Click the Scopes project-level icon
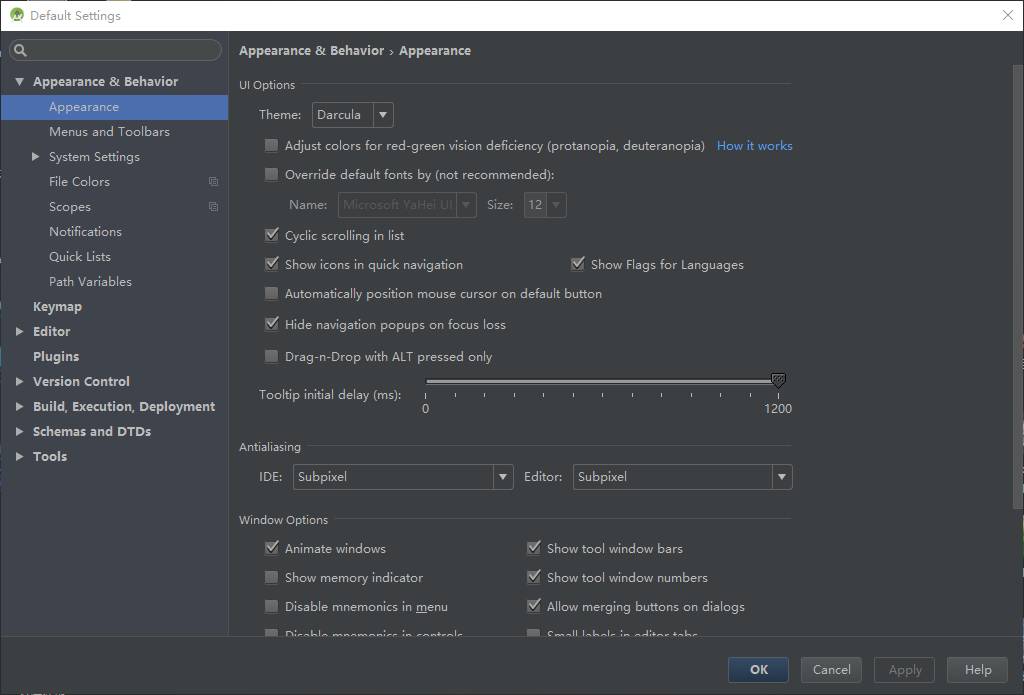Image resolution: width=1024 pixels, height=695 pixels. [213, 206]
